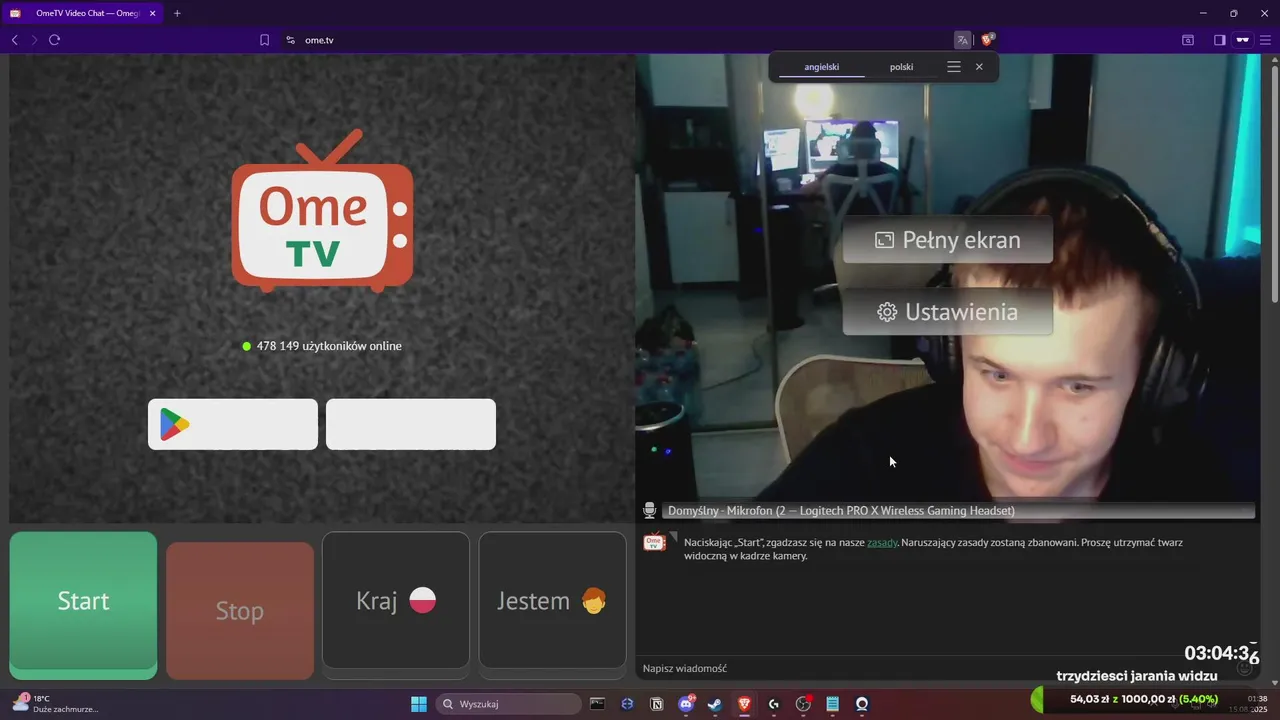Toggle the browser sidebar panel icon
The width and height of the screenshot is (1280, 720).
pos(1220,40)
